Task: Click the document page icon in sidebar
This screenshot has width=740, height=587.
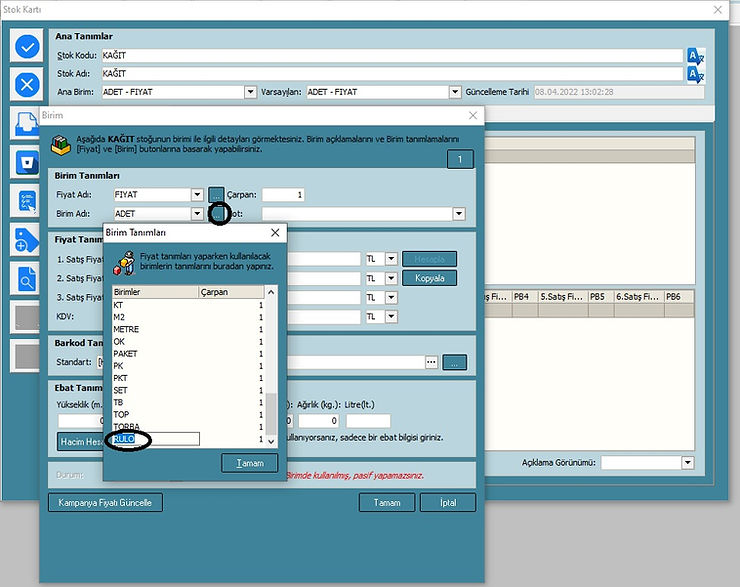Action: (x=24, y=124)
